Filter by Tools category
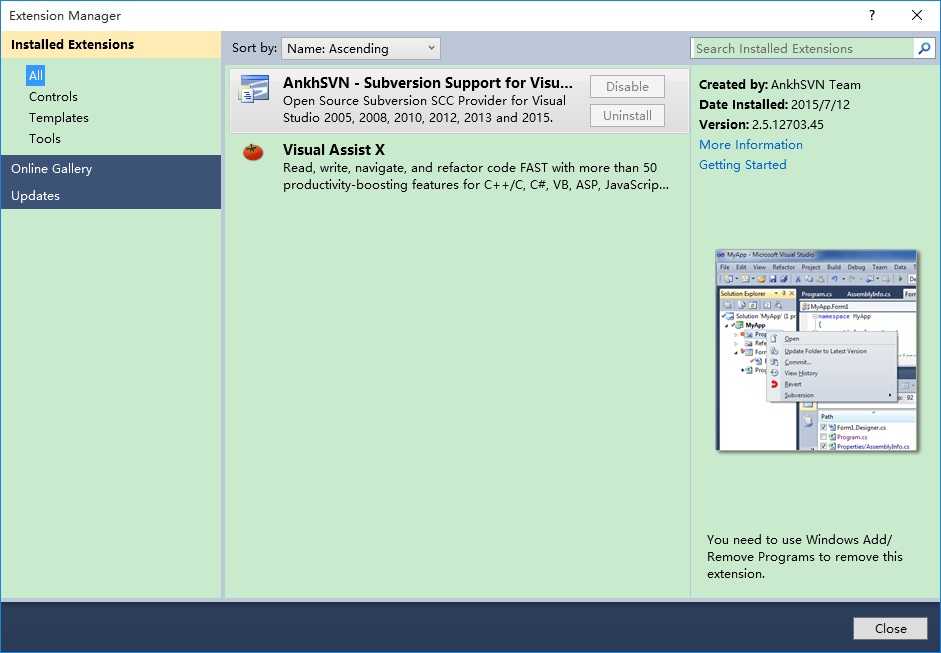 [44, 139]
